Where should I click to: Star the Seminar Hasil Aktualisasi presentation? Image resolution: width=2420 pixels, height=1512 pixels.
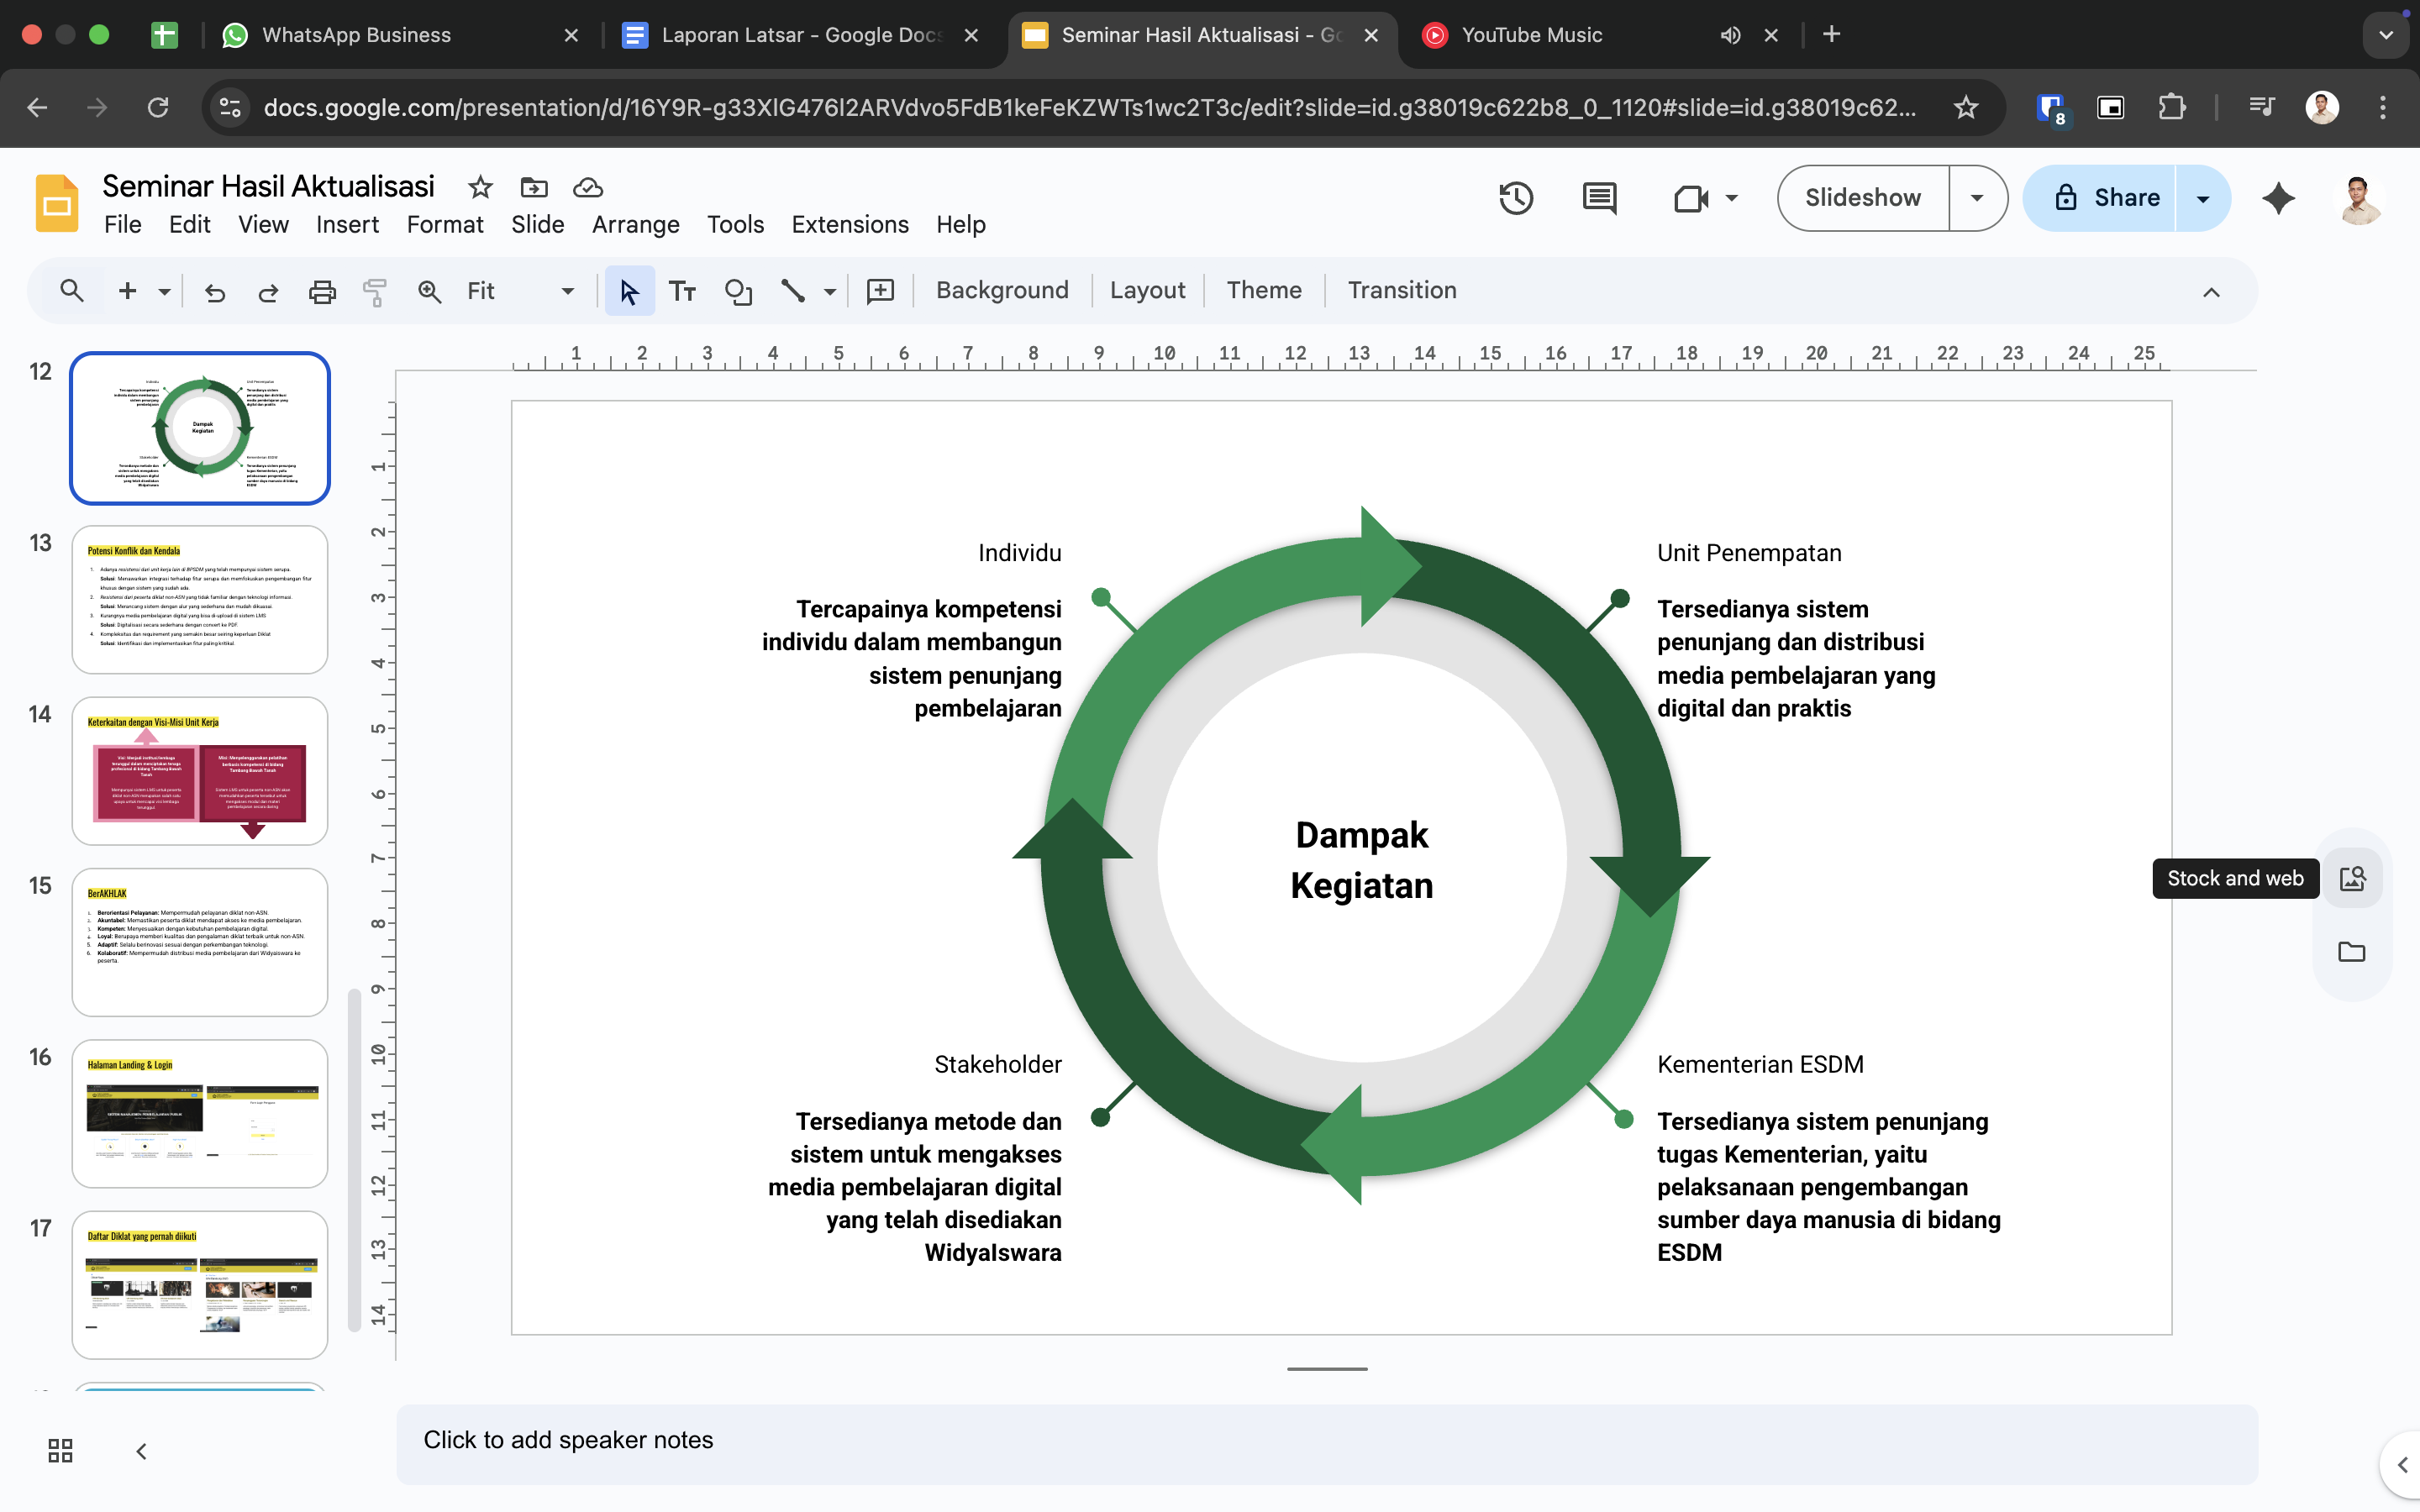(480, 187)
